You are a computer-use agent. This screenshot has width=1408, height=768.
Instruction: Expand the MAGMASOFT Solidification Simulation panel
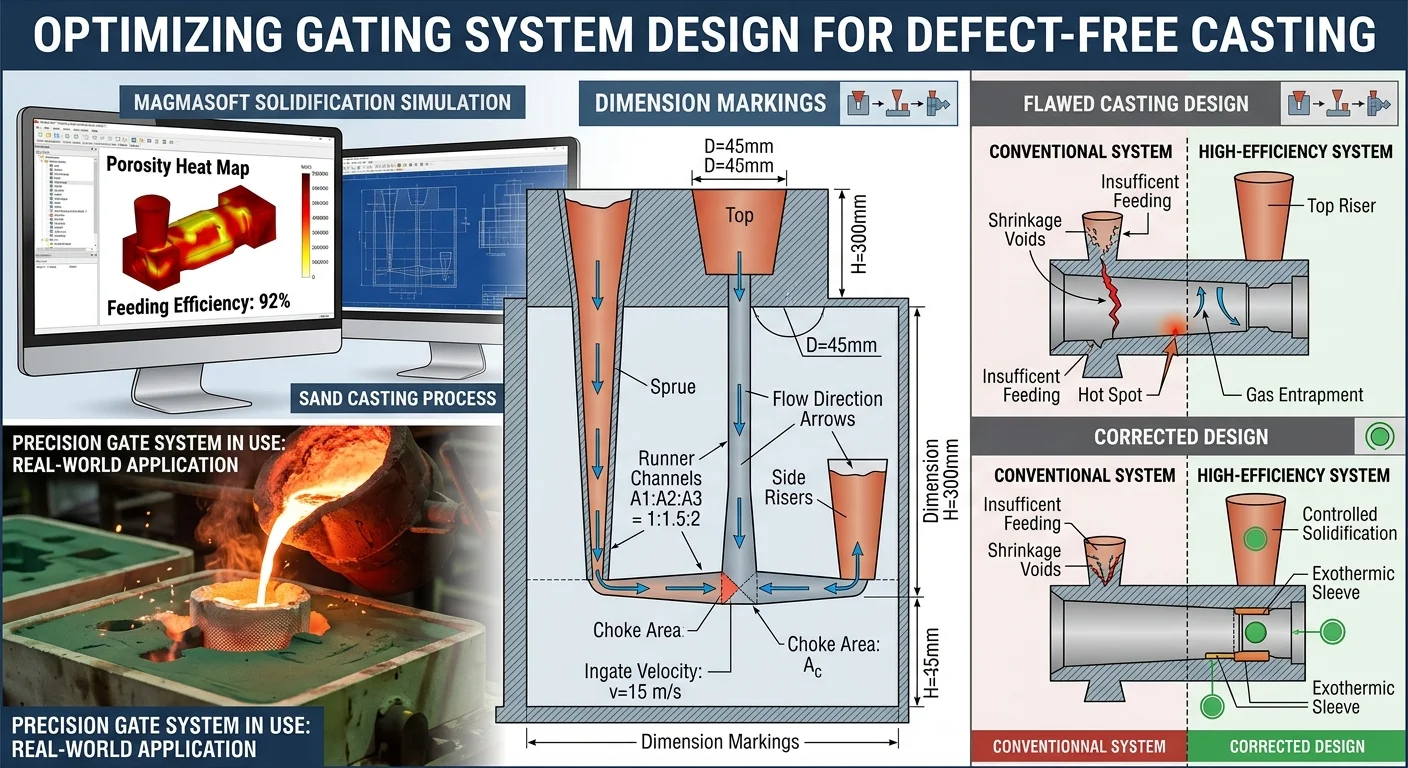click(320, 102)
